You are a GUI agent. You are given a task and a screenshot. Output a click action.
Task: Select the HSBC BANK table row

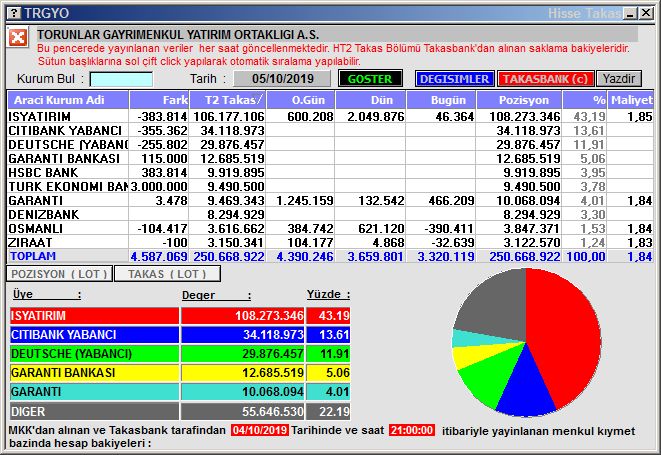tap(330, 172)
